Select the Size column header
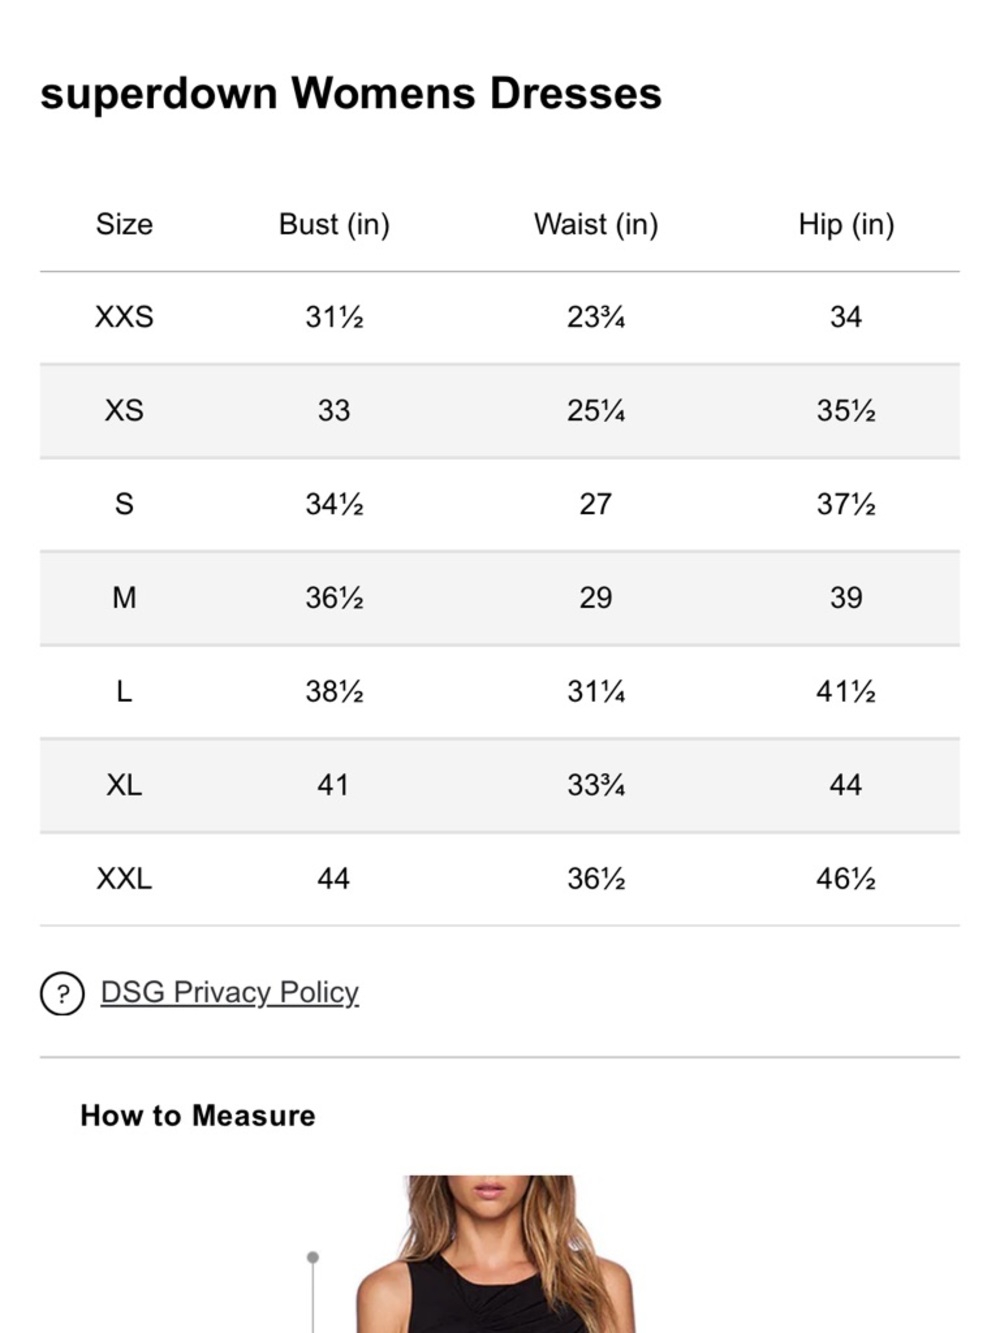Screen dimensions: 1000x1333 (x=124, y=224)
